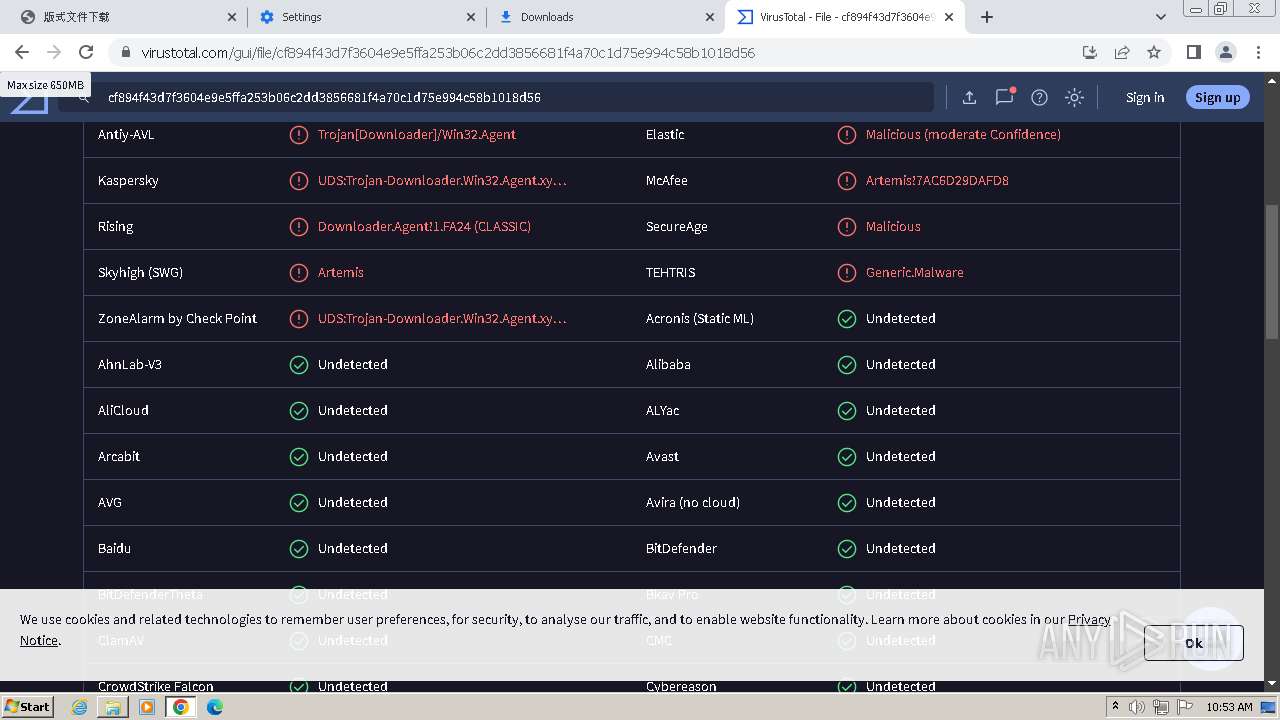The height and width of the screenshot is (720, 1280).
Task: Click the page vertical scrollbar thumb
Action: (x=1272, y=272)
